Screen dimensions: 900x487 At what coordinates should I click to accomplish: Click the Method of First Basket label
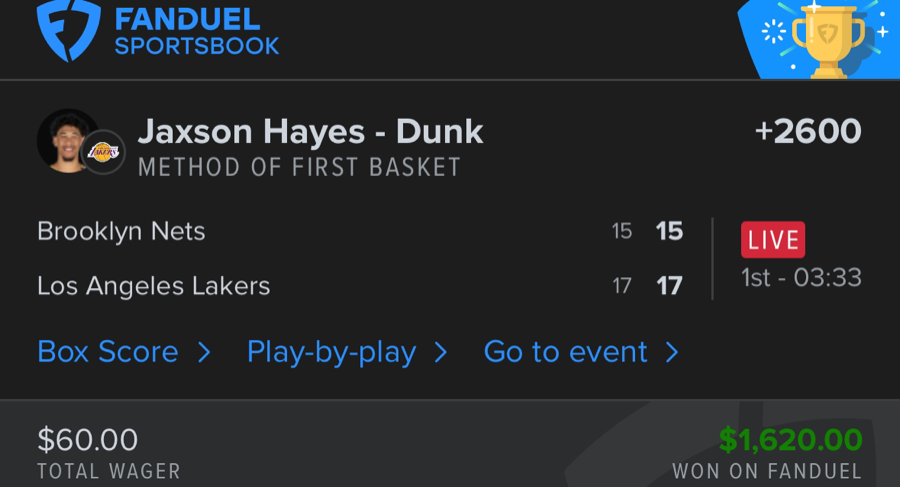point(299,167)
